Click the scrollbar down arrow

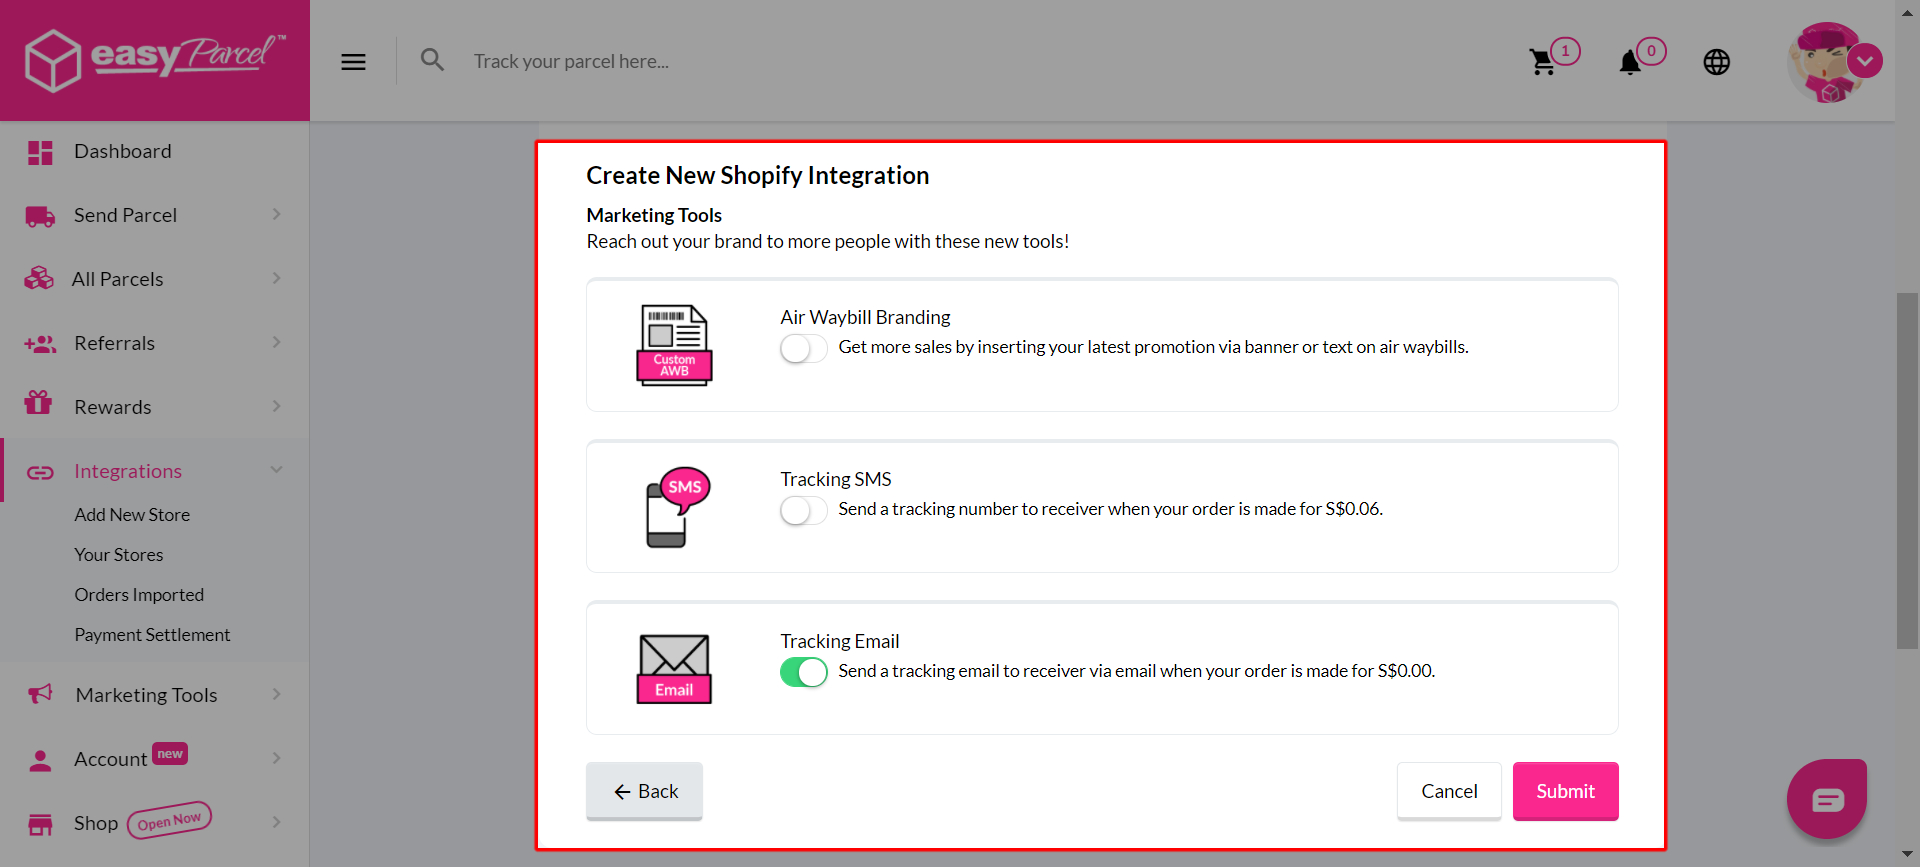pyautogui.click(x=1908, y=856)
